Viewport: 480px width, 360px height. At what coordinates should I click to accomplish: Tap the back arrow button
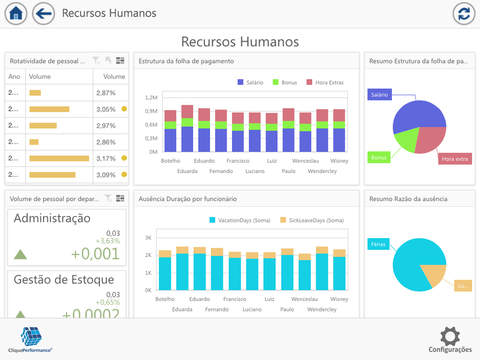click(x=44, y=14)
